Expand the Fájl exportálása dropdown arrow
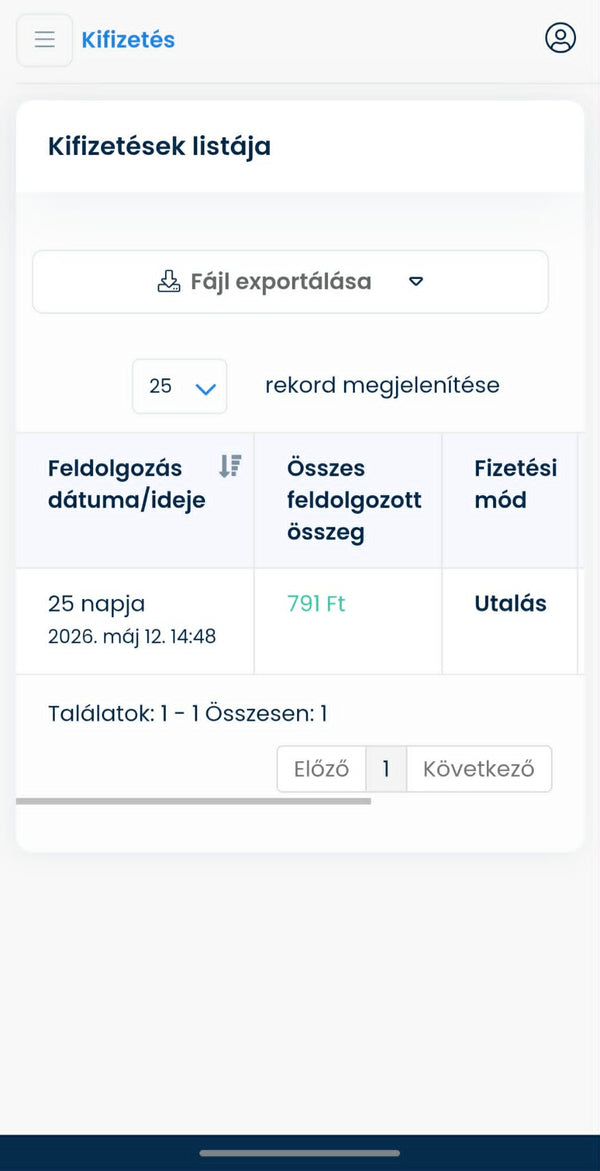 (x=416, y=282)
